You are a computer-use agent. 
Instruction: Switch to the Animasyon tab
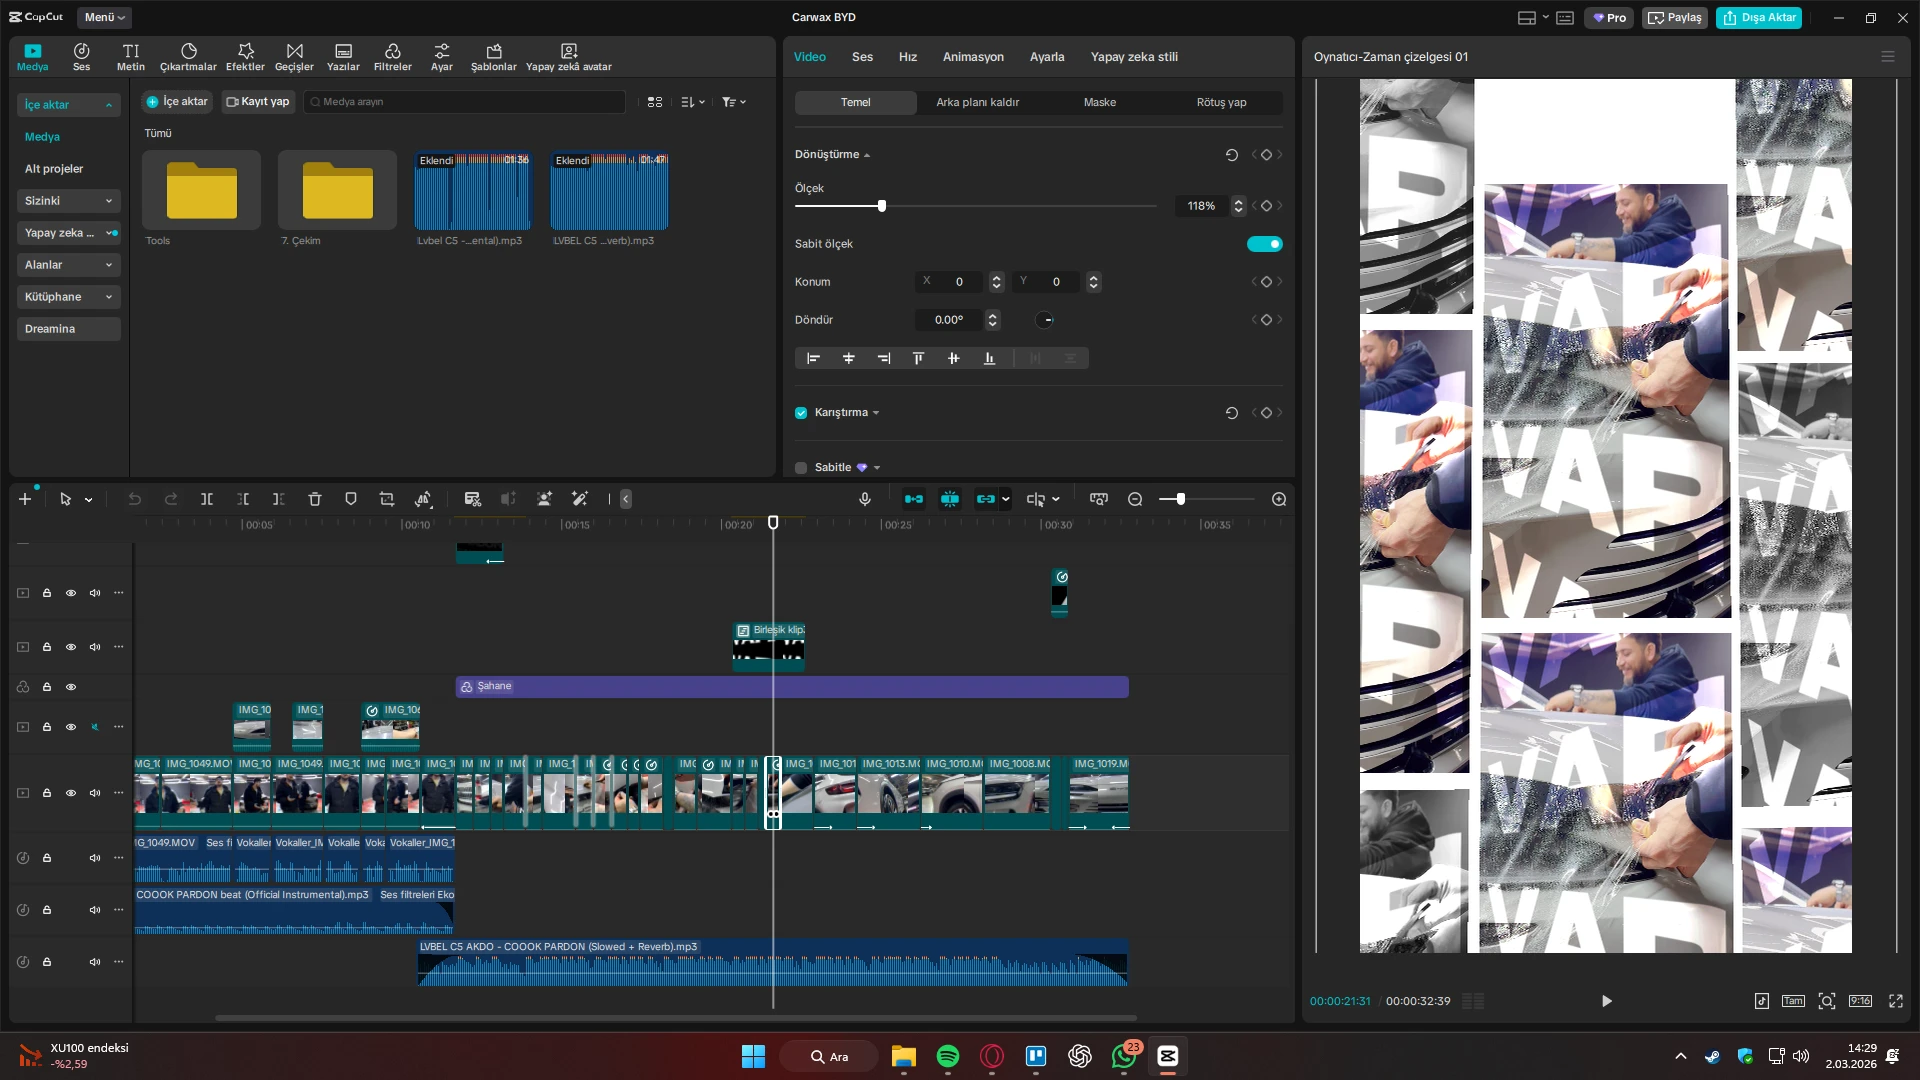972,57
